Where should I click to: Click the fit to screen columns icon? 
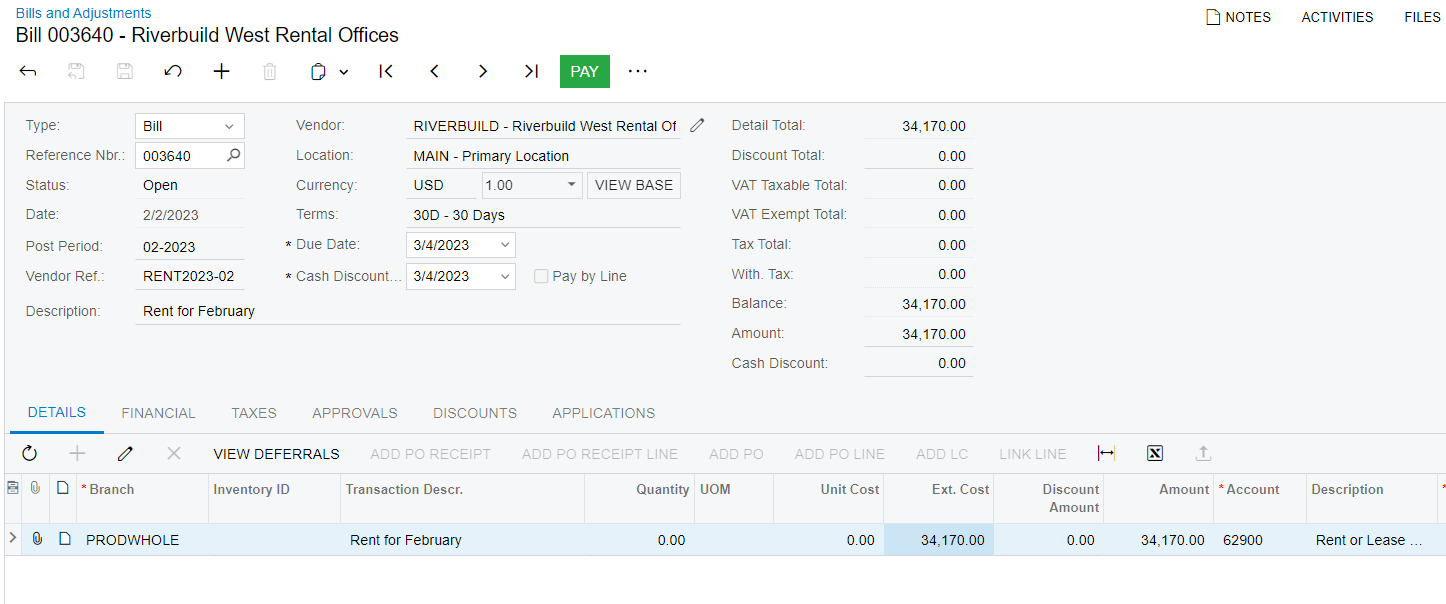(x=1106, y=454)
